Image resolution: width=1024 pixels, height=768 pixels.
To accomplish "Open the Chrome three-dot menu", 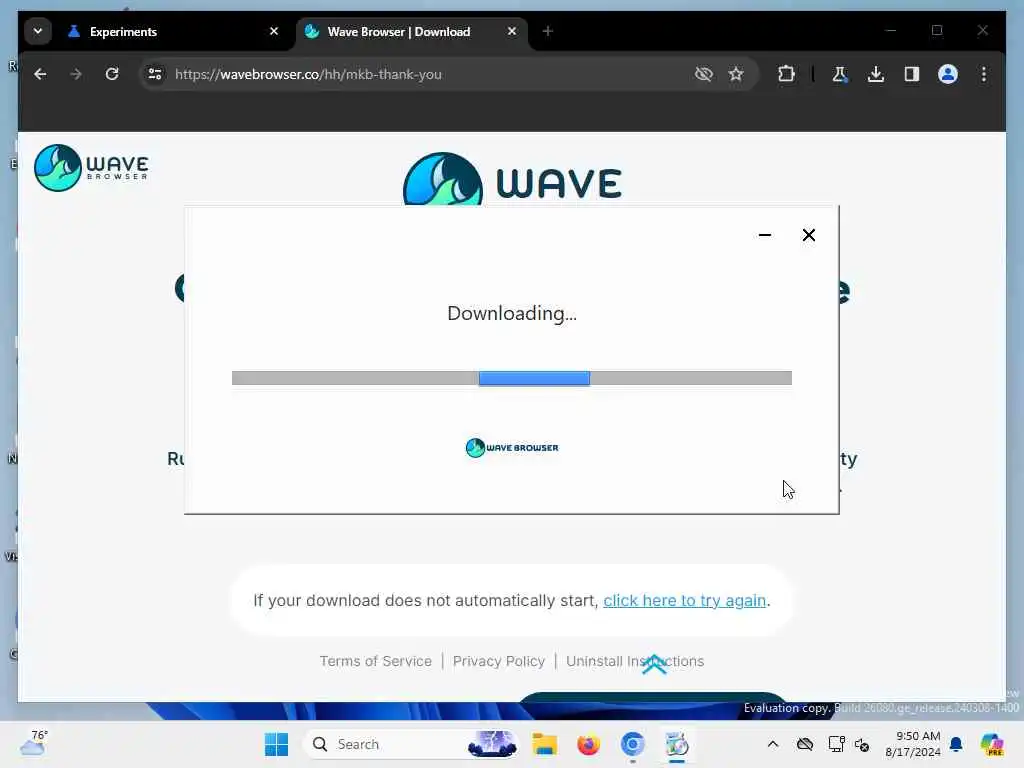I will pyautogui.click(x=984, y=74).
